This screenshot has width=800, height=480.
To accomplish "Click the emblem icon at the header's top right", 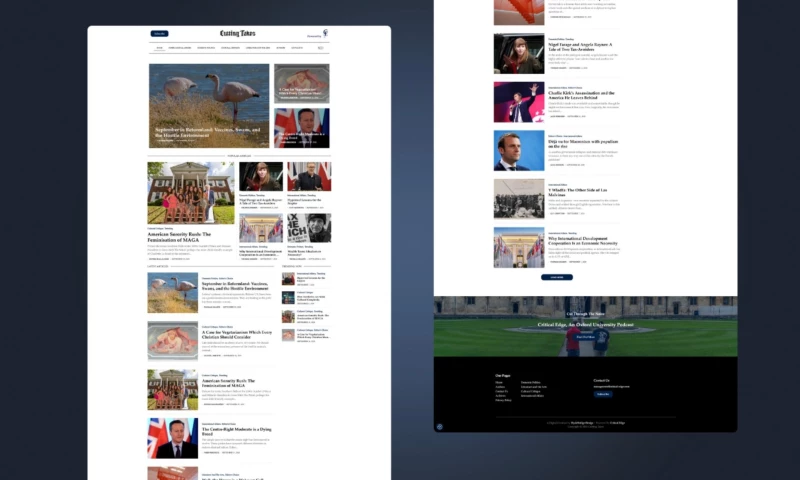I will pyautogui.click(x=326, y=35).
